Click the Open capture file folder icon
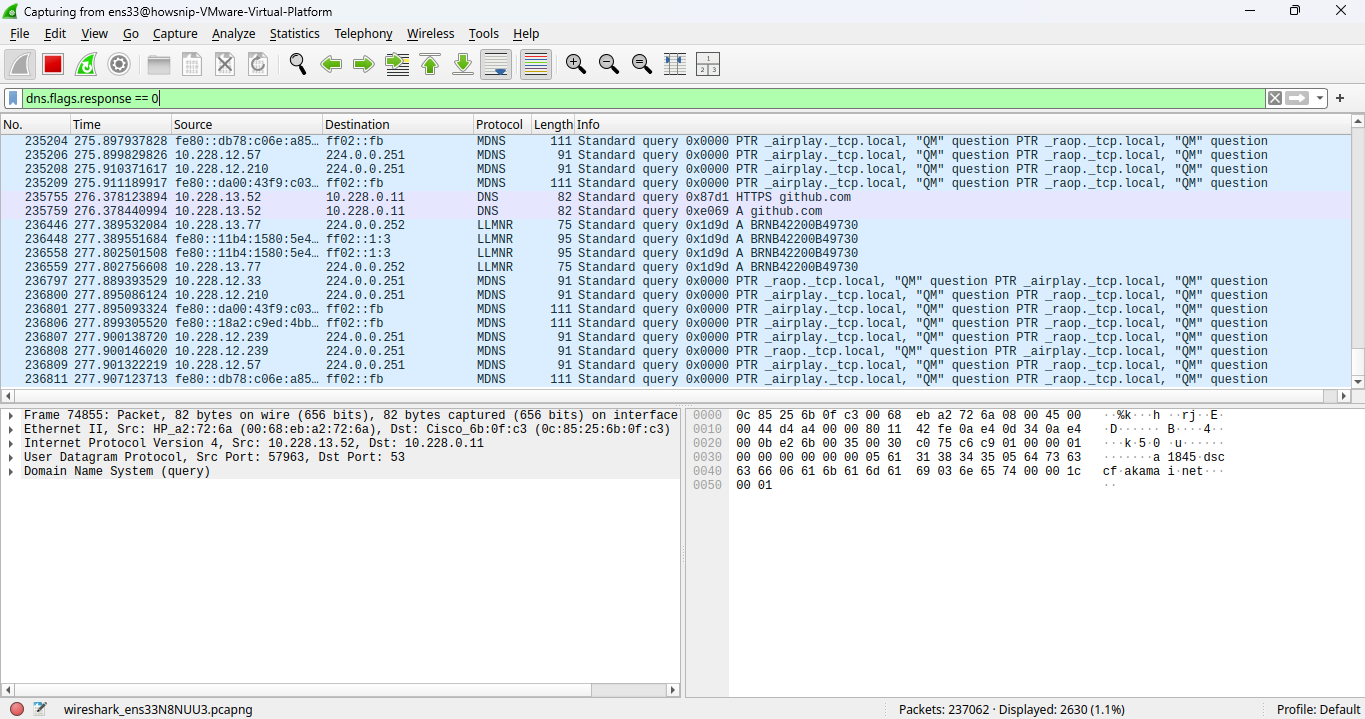The image size is (1365, 719). coord(159,64)
